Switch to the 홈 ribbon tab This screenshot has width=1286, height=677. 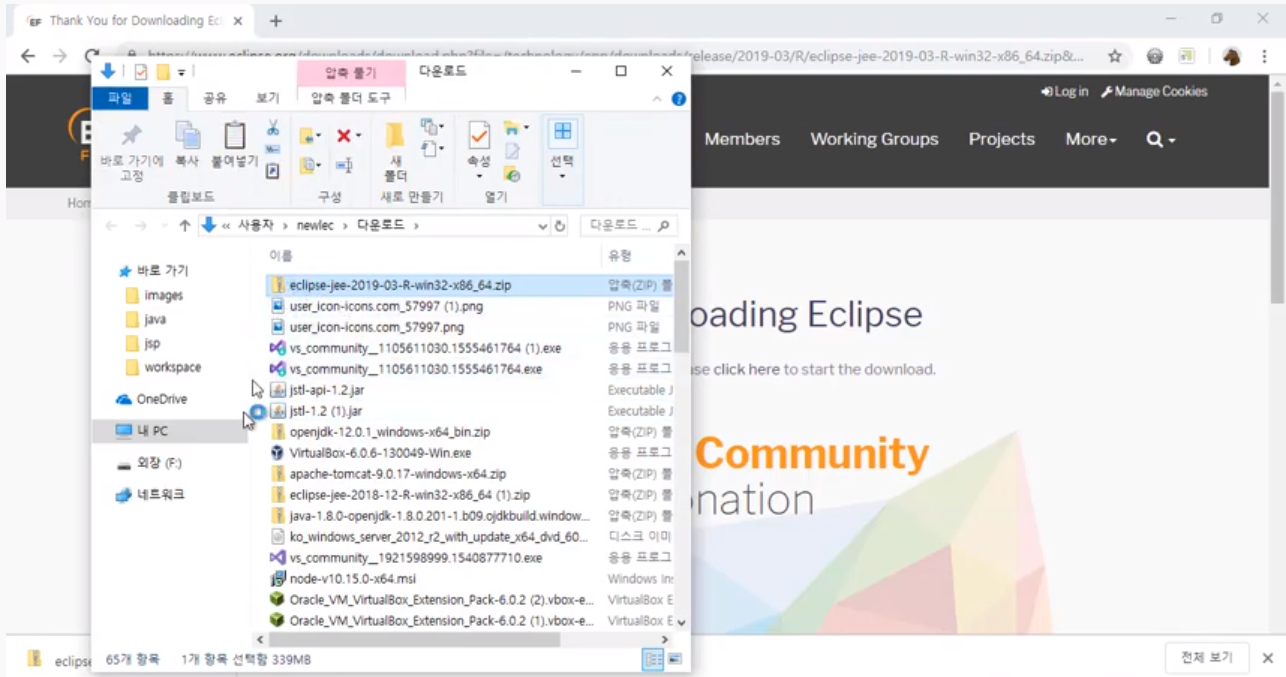point(168,98)
